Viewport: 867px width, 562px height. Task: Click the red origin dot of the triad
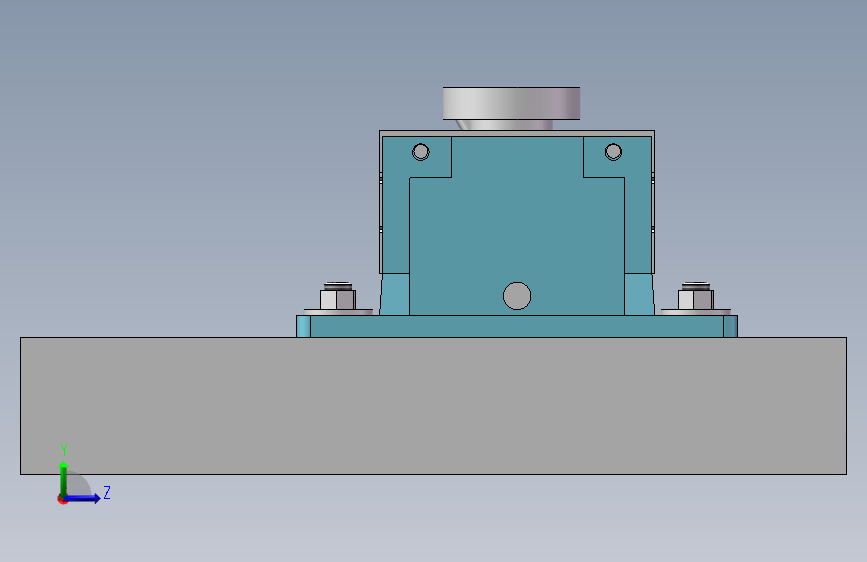point(62,499)
